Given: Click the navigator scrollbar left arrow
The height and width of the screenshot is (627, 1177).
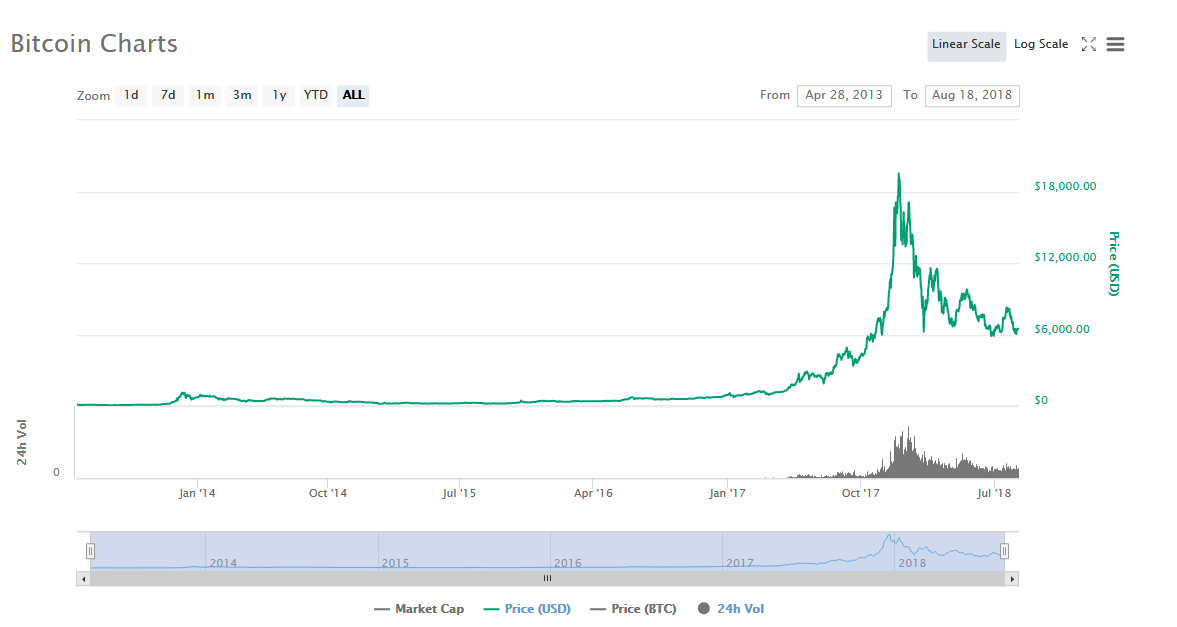Looking at the screenshot, I should (x=83, y=579).
